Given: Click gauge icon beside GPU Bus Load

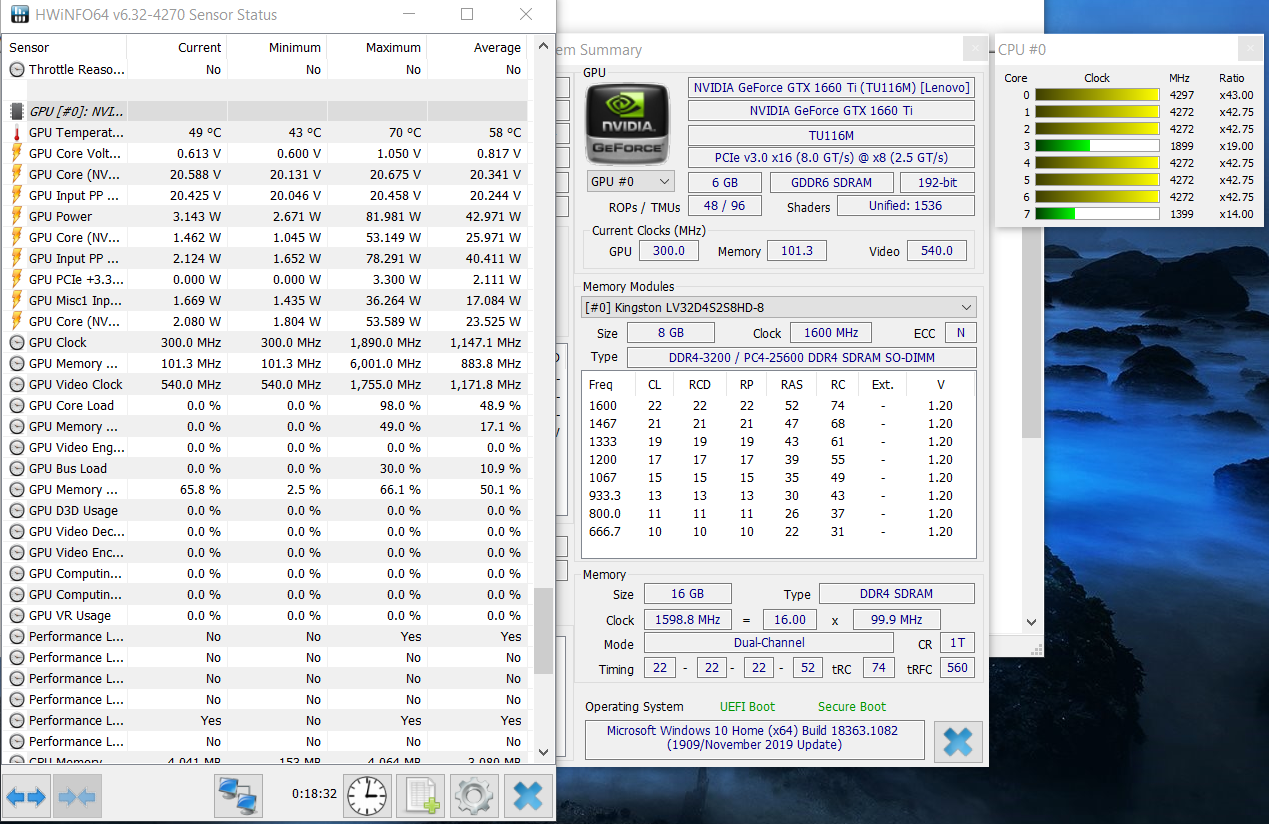Looking at the screenshot, I should [17, 469].
